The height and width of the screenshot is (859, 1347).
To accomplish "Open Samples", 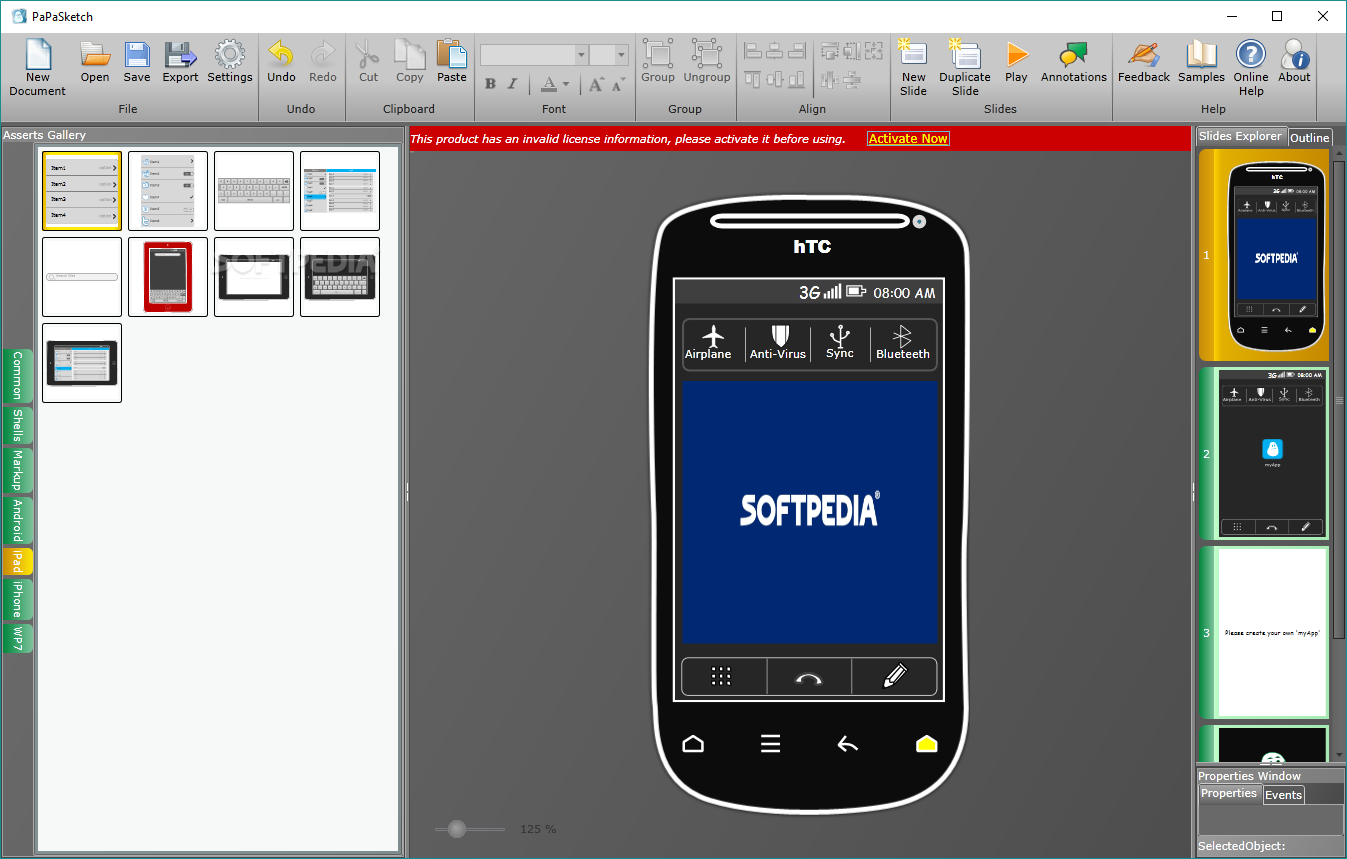I will click(1201, 62).
